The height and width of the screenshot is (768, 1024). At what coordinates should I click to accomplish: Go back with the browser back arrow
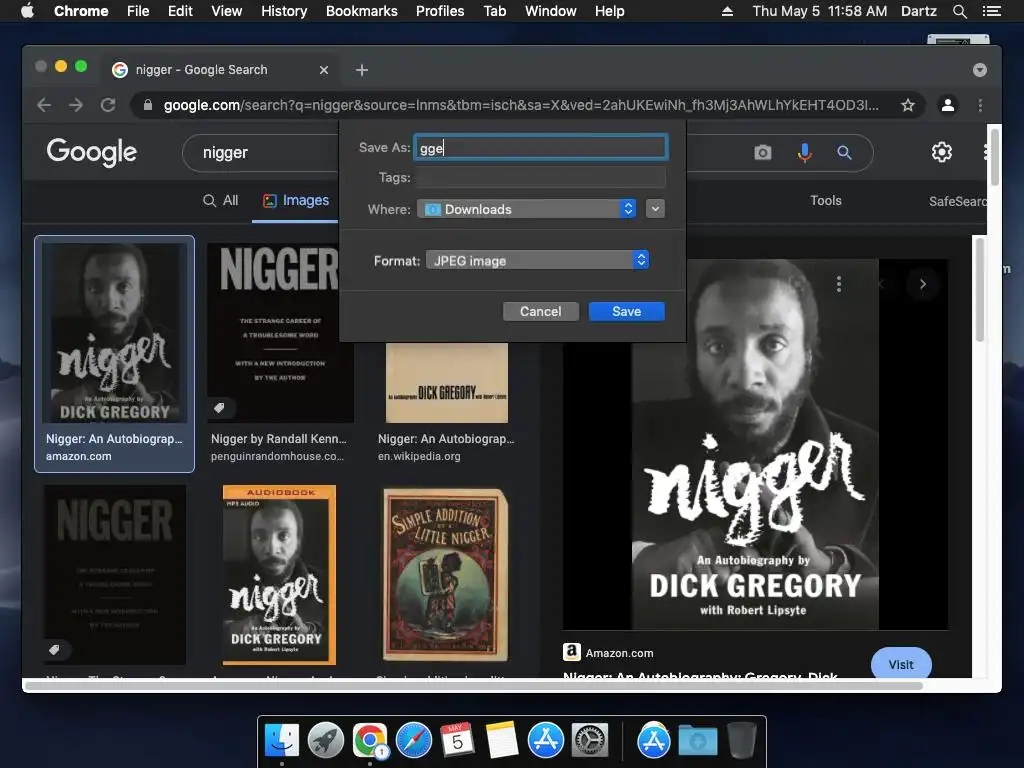[44, 105]
